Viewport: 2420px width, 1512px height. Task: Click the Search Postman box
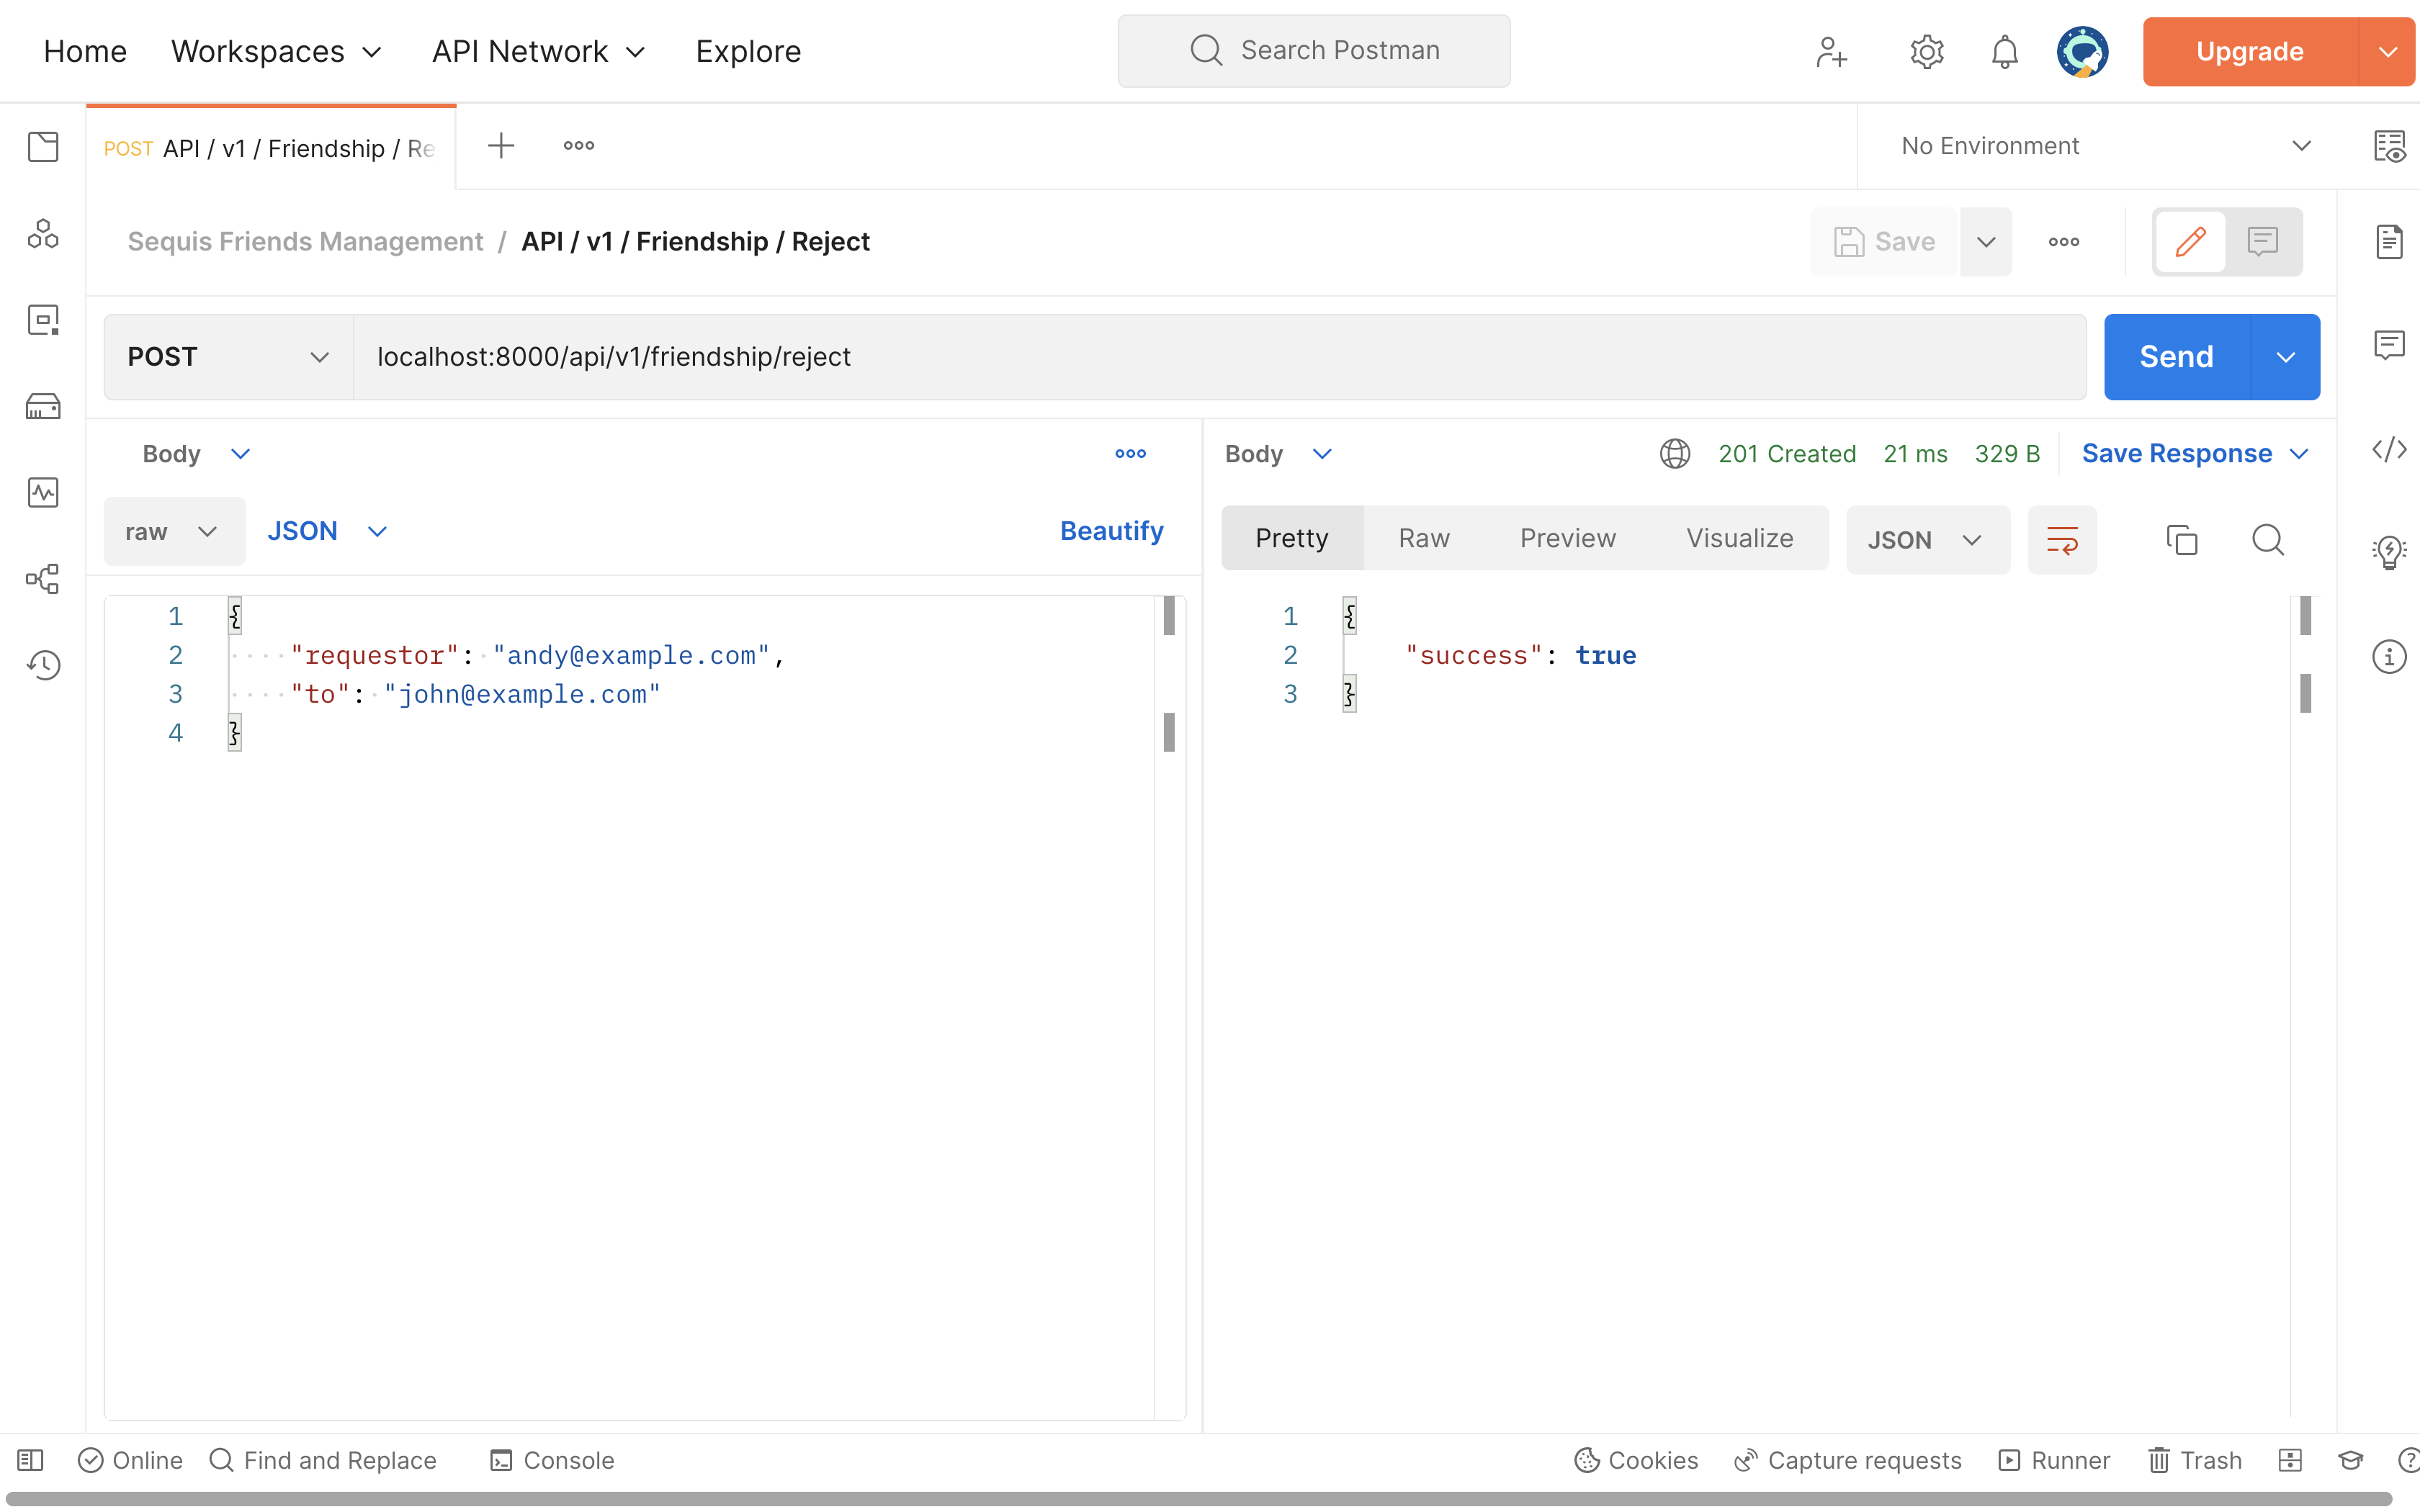coord(1313,51)
